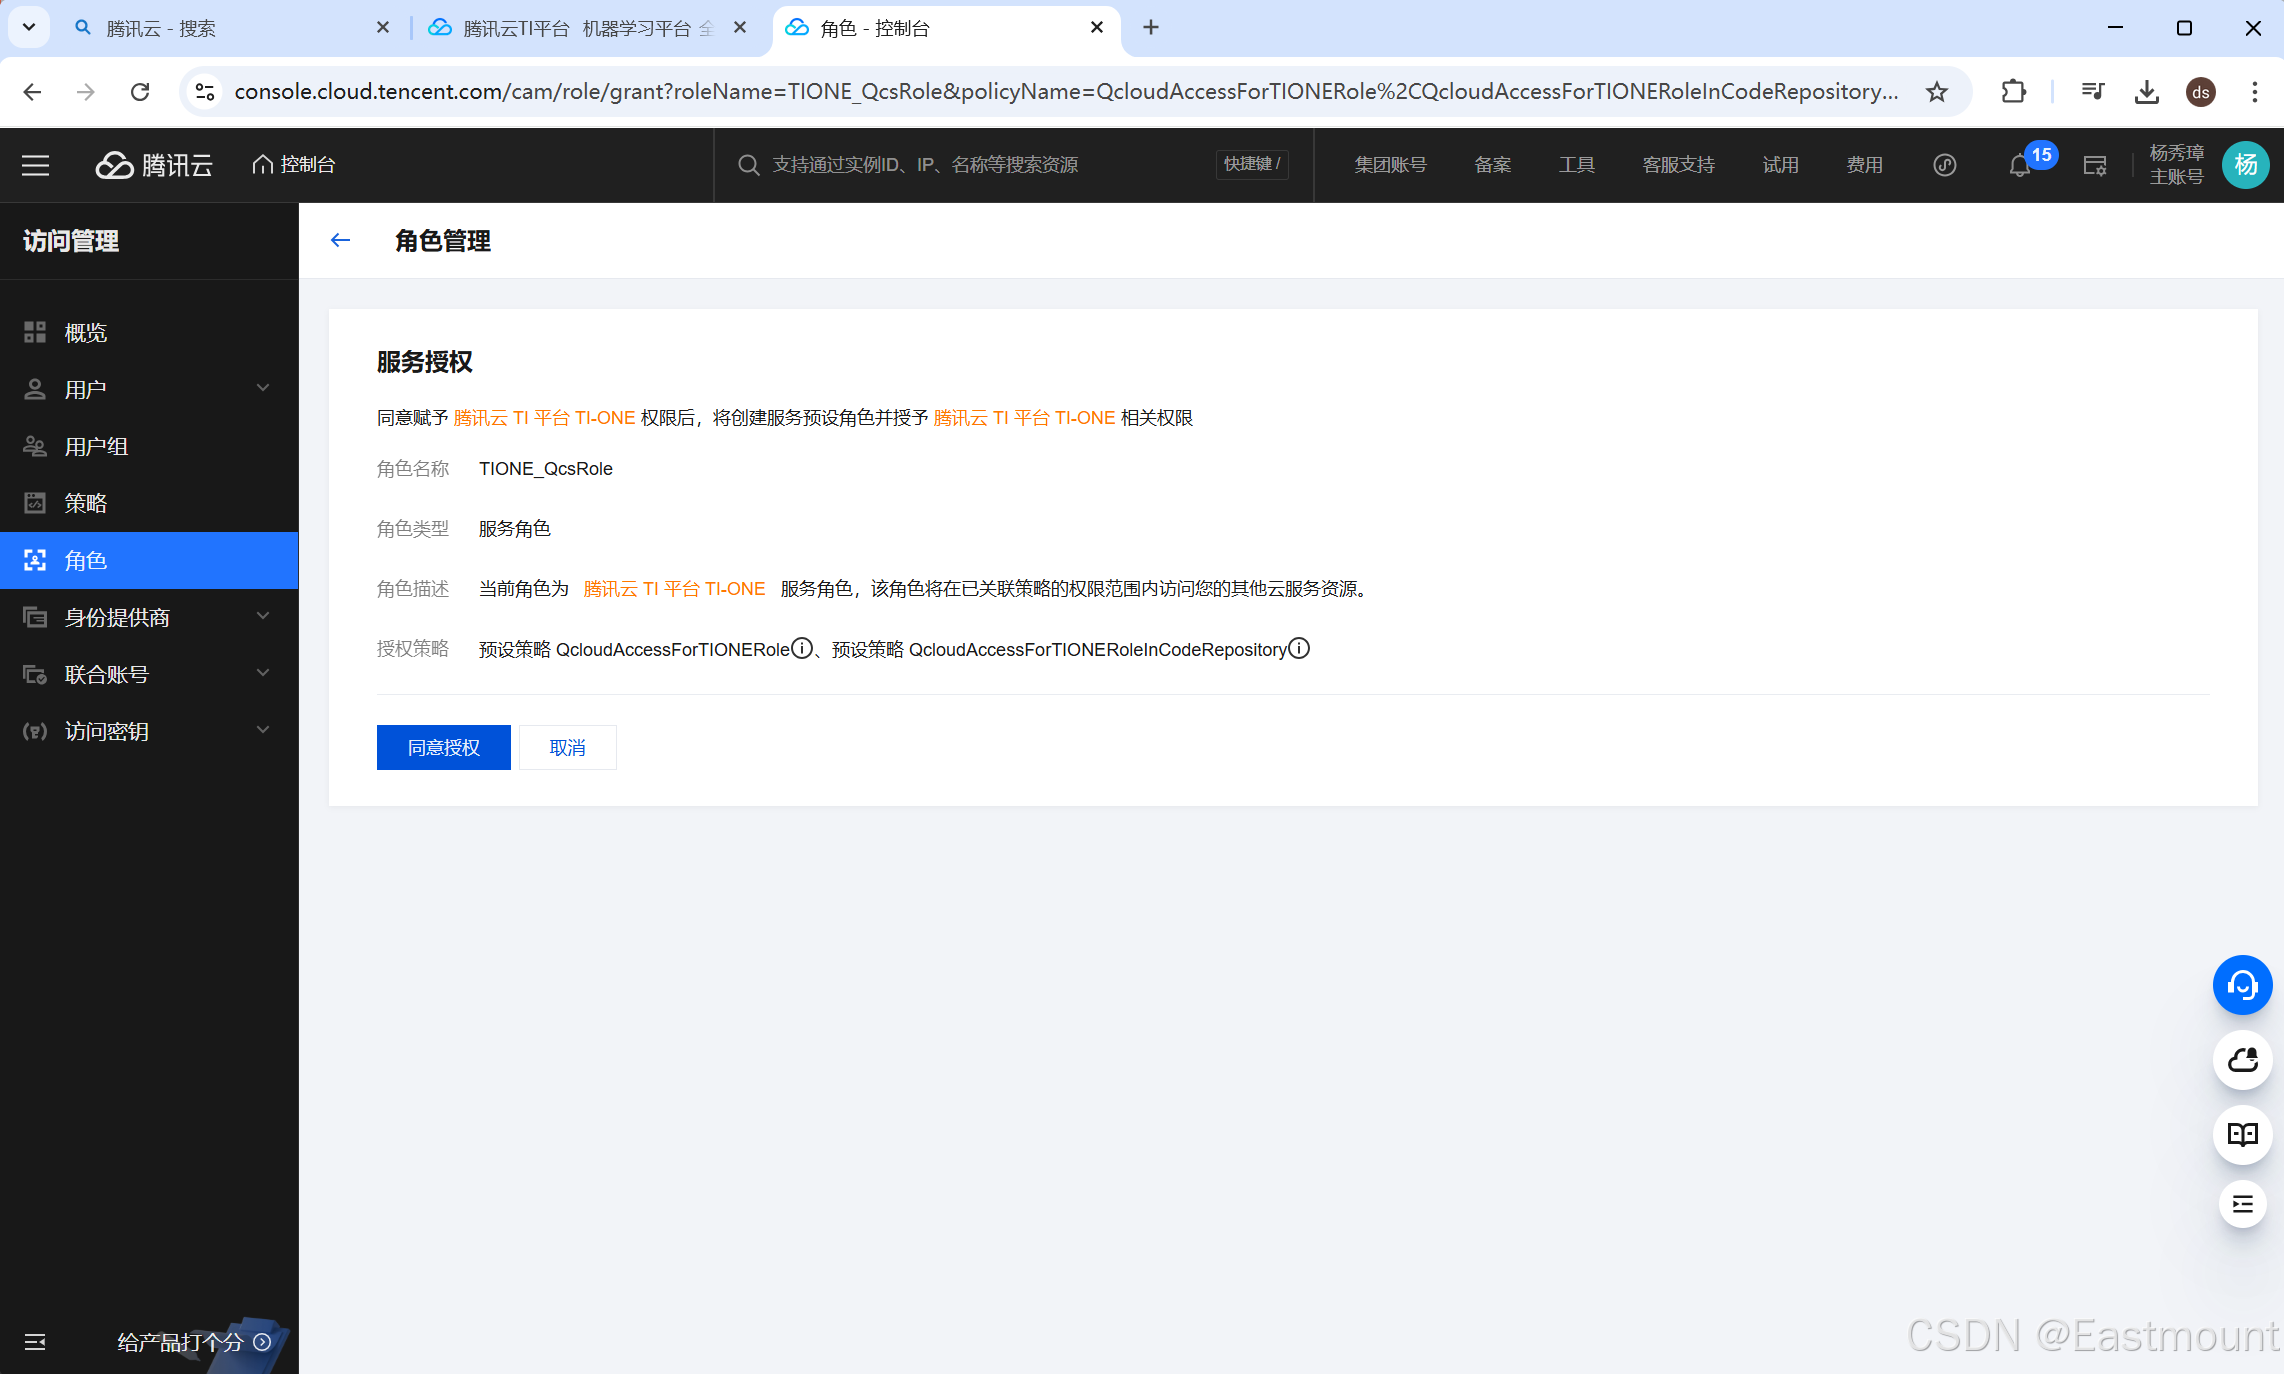
Task: Open the hamburger menu at top left
Action: click(x=36, y=165)
